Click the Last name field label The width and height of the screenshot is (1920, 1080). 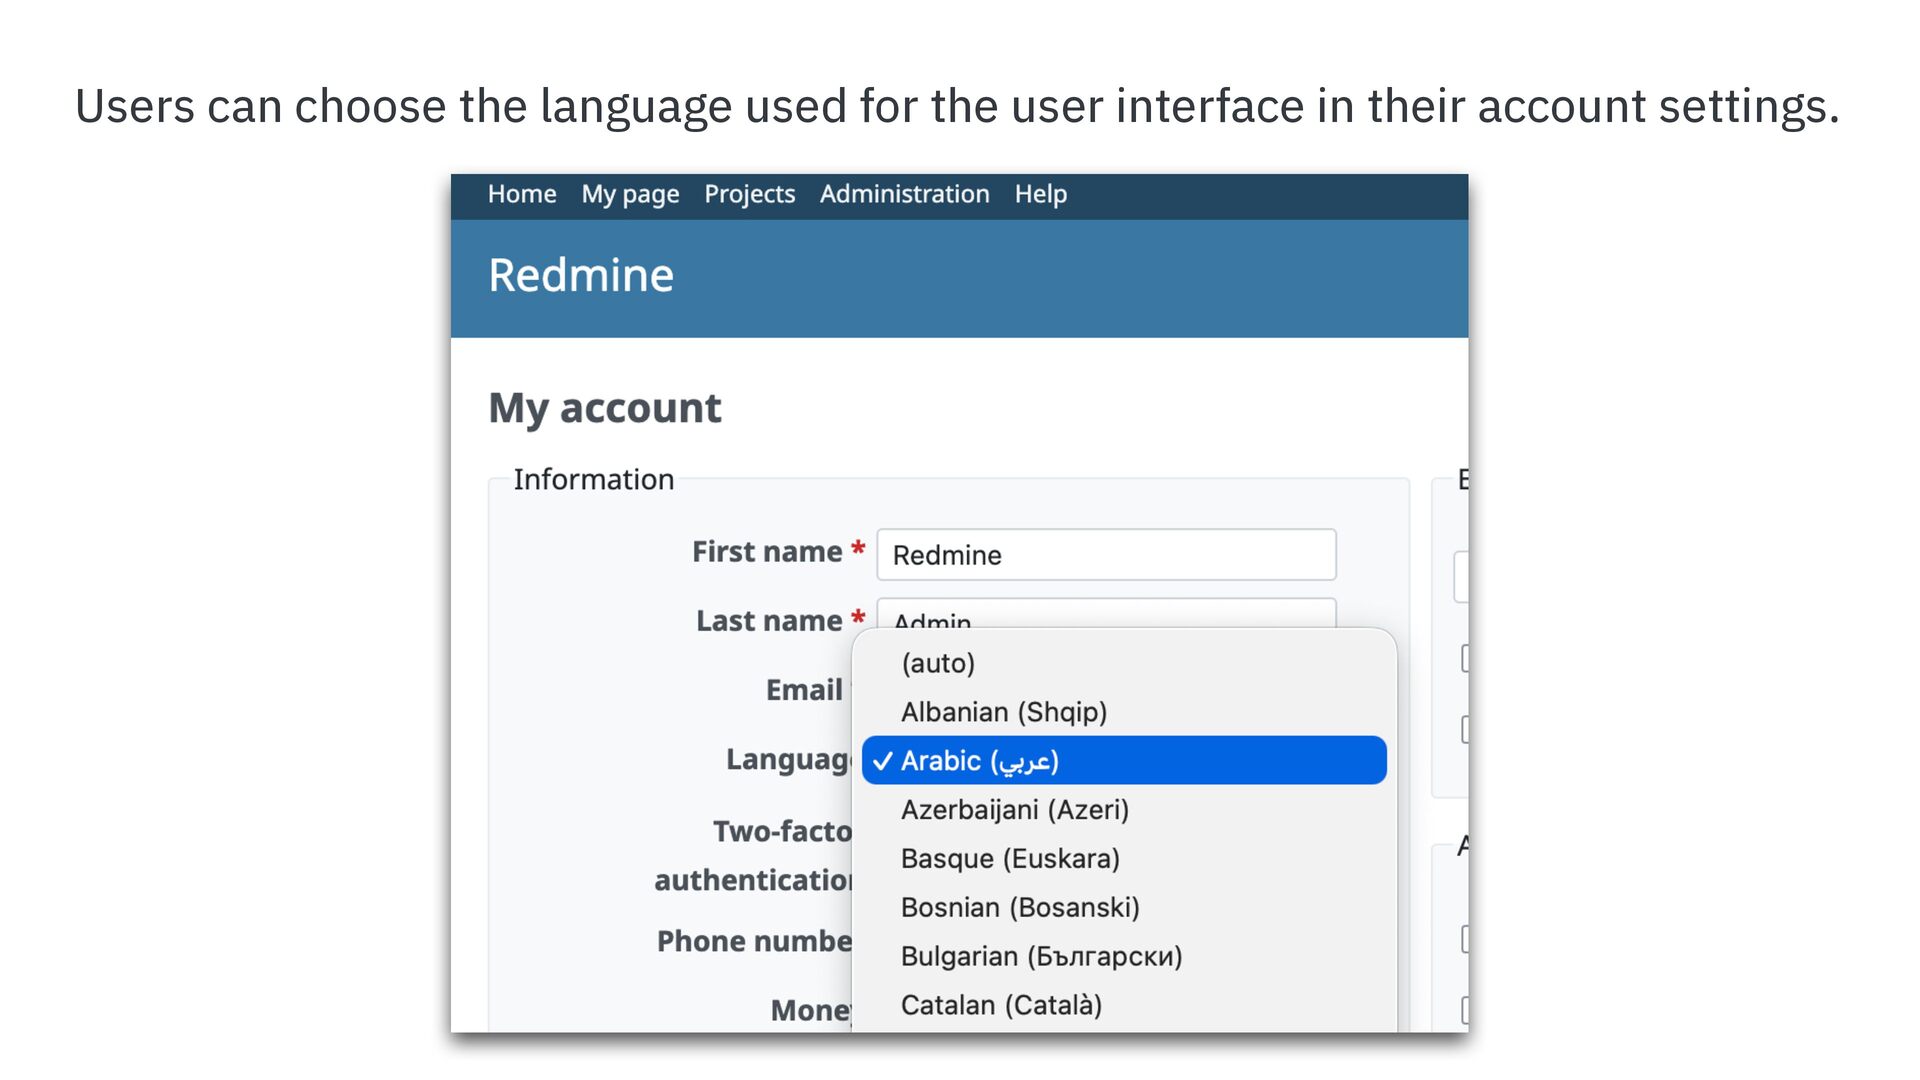click(769, 621)
